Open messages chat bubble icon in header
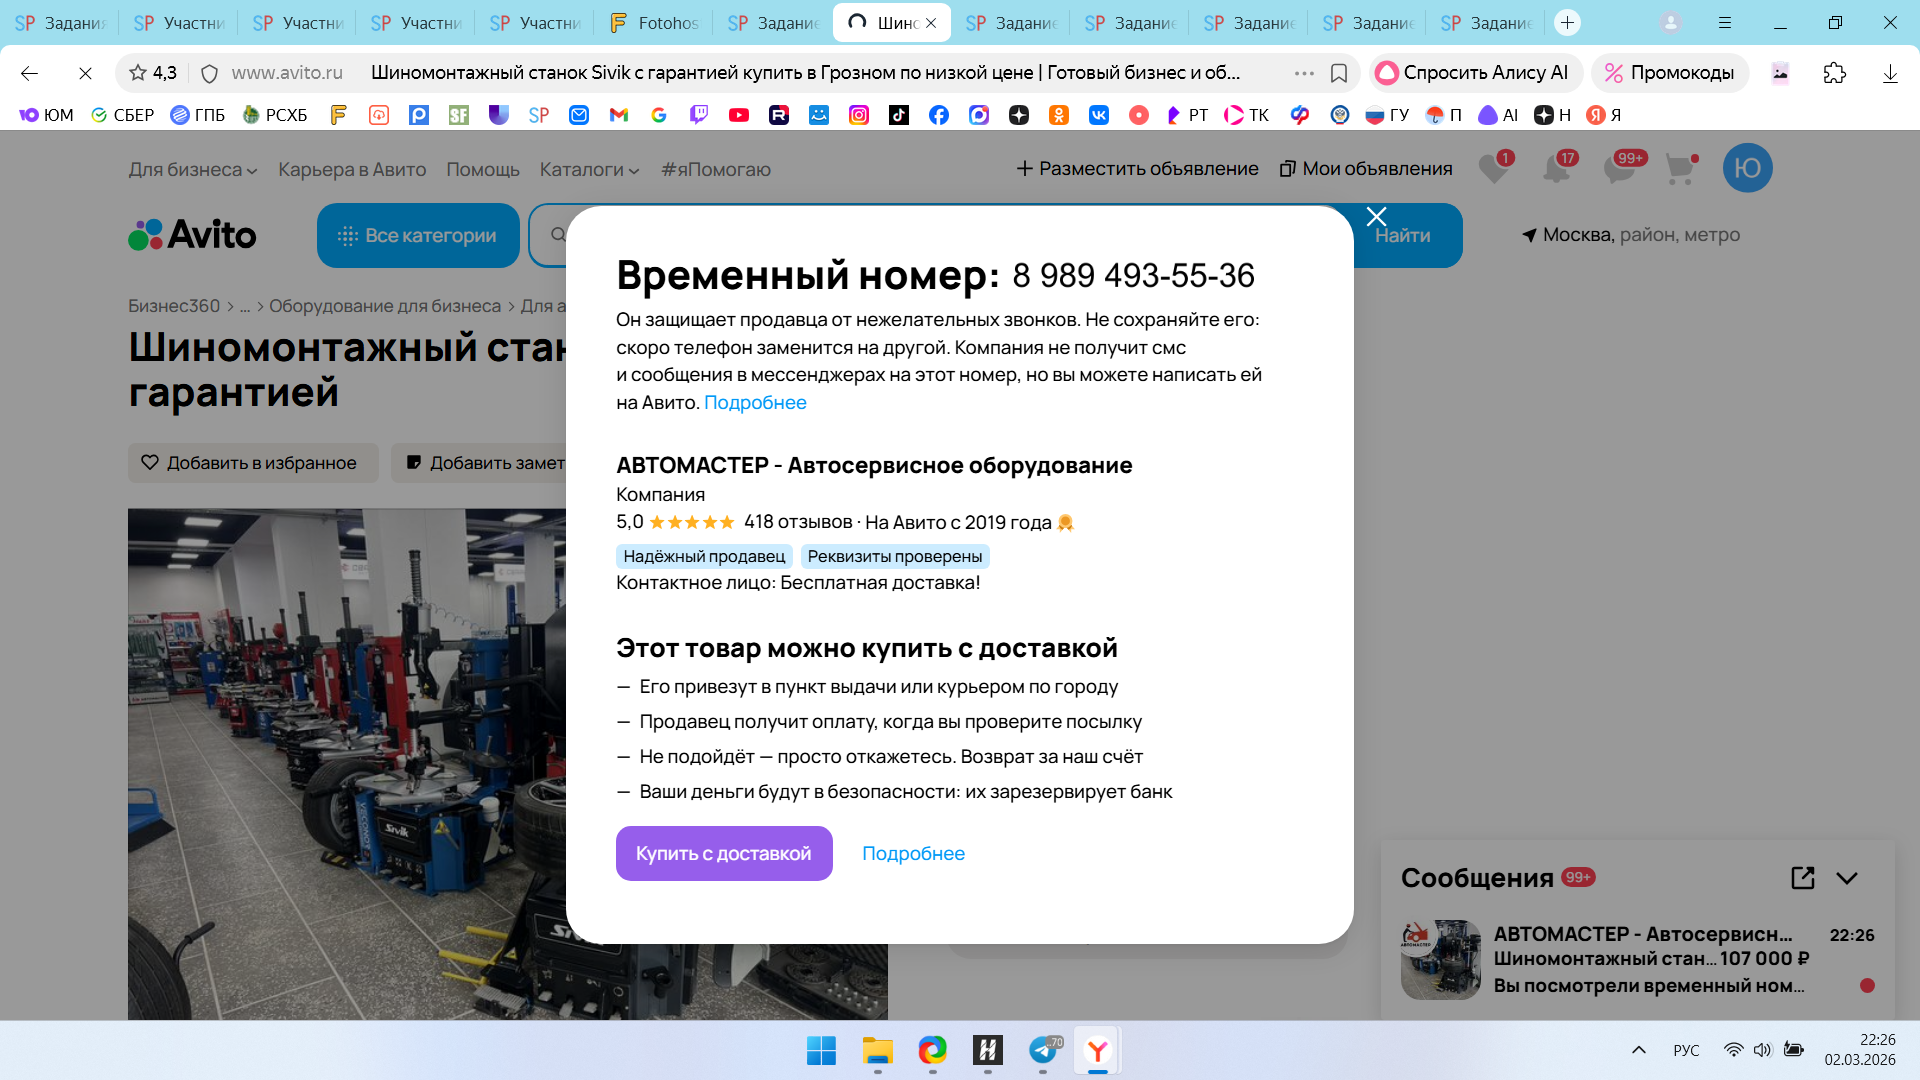 1620,168
